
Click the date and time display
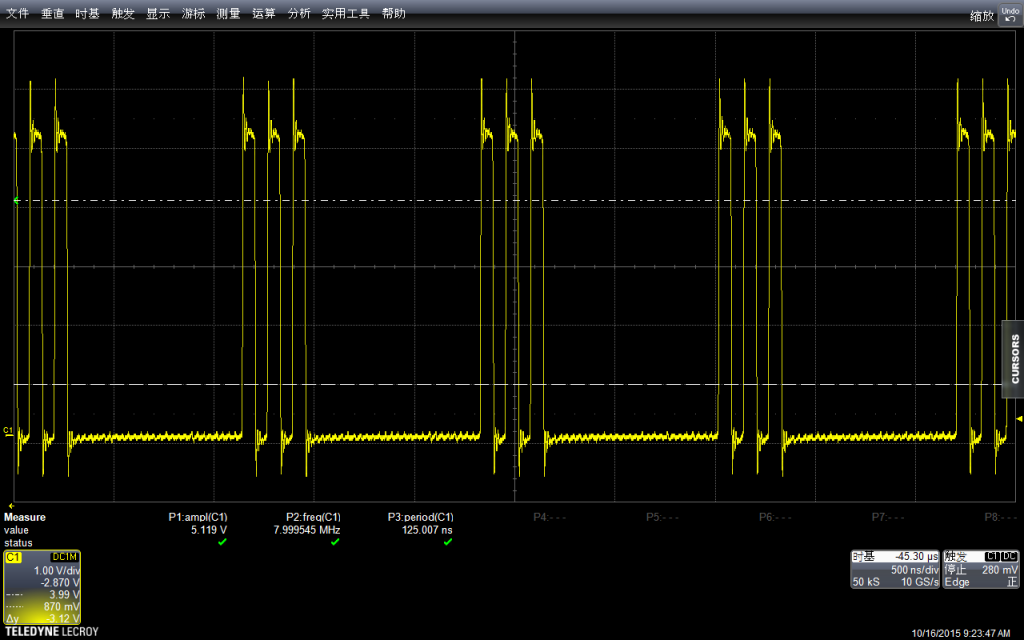coord(961,633)
